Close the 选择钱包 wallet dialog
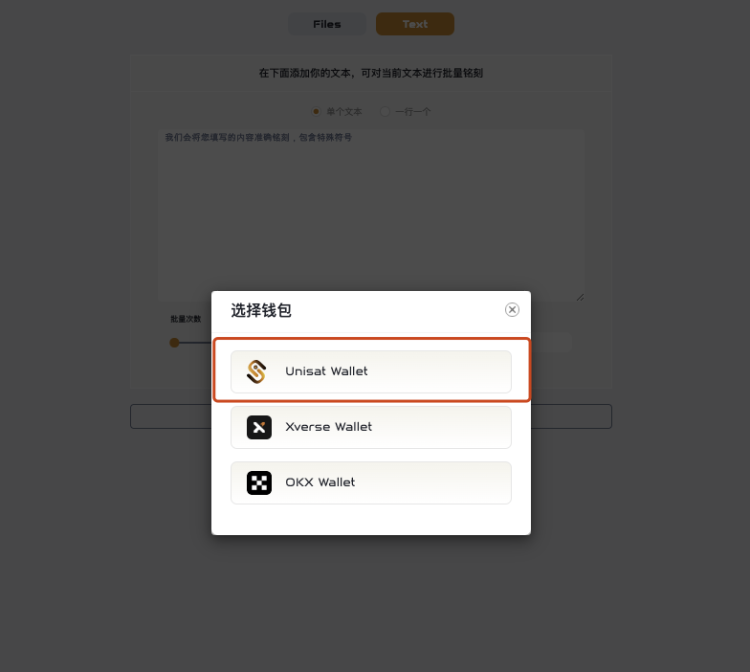750x672 pixels. point(512,309)
